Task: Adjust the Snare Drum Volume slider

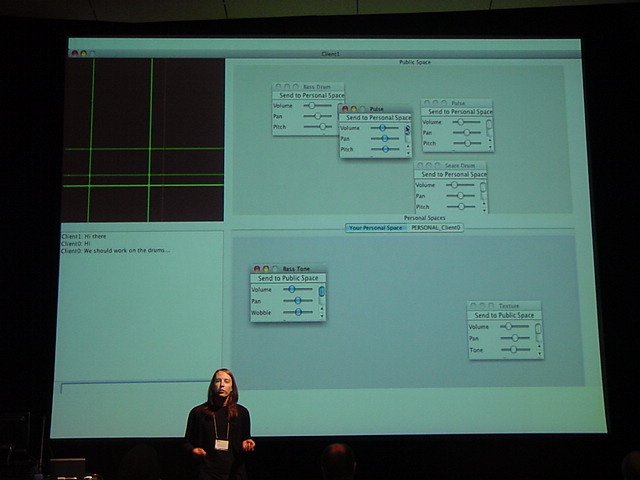Action: click(460, 185)
